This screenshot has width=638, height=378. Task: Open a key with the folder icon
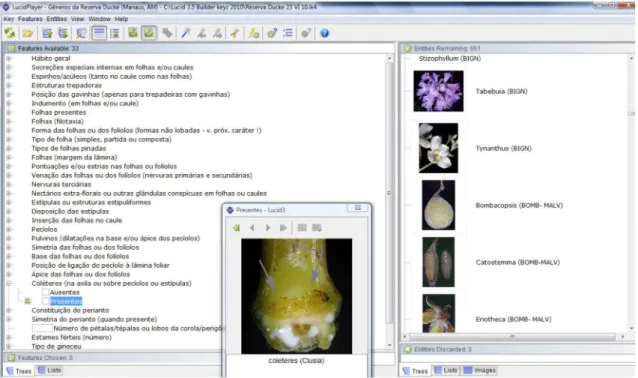[x=28, y=33]
